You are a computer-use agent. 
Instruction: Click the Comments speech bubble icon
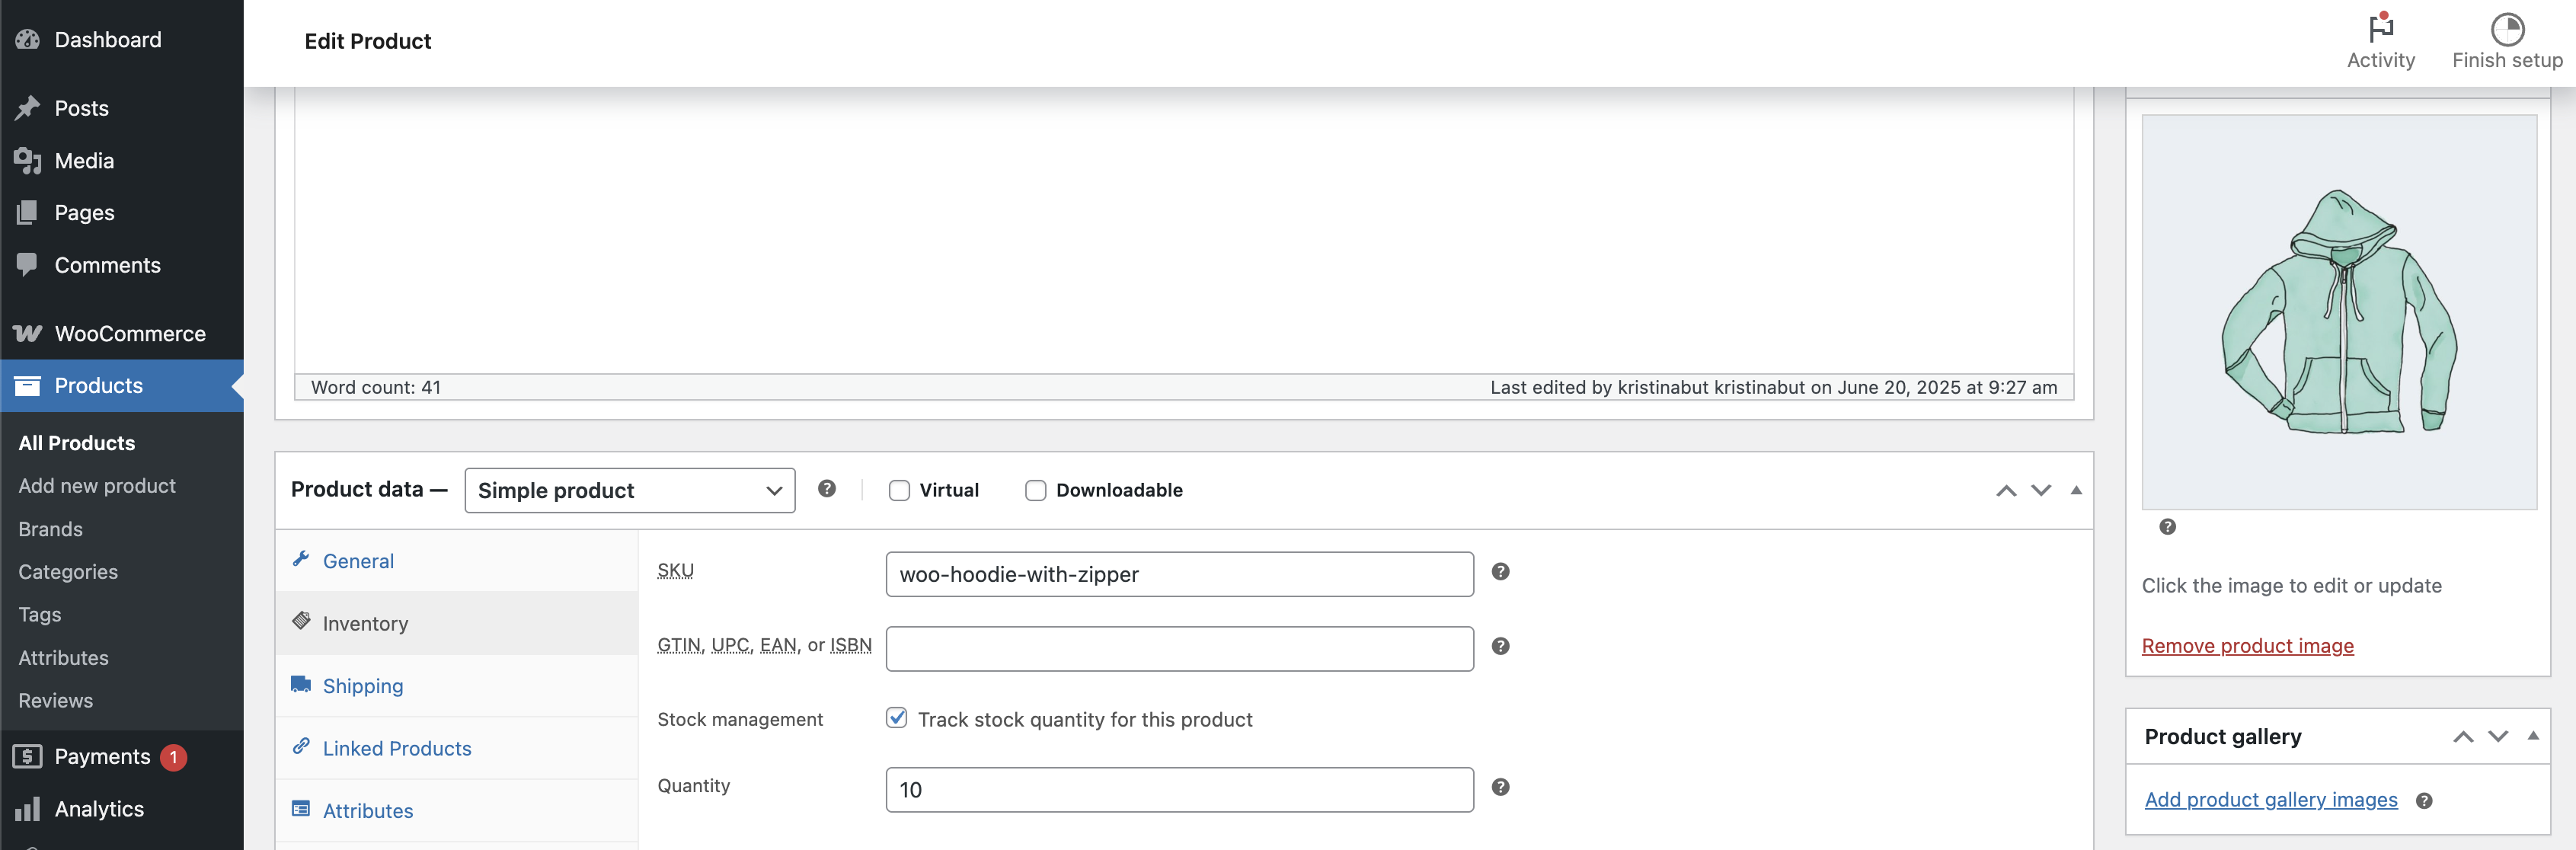(27, 265)
